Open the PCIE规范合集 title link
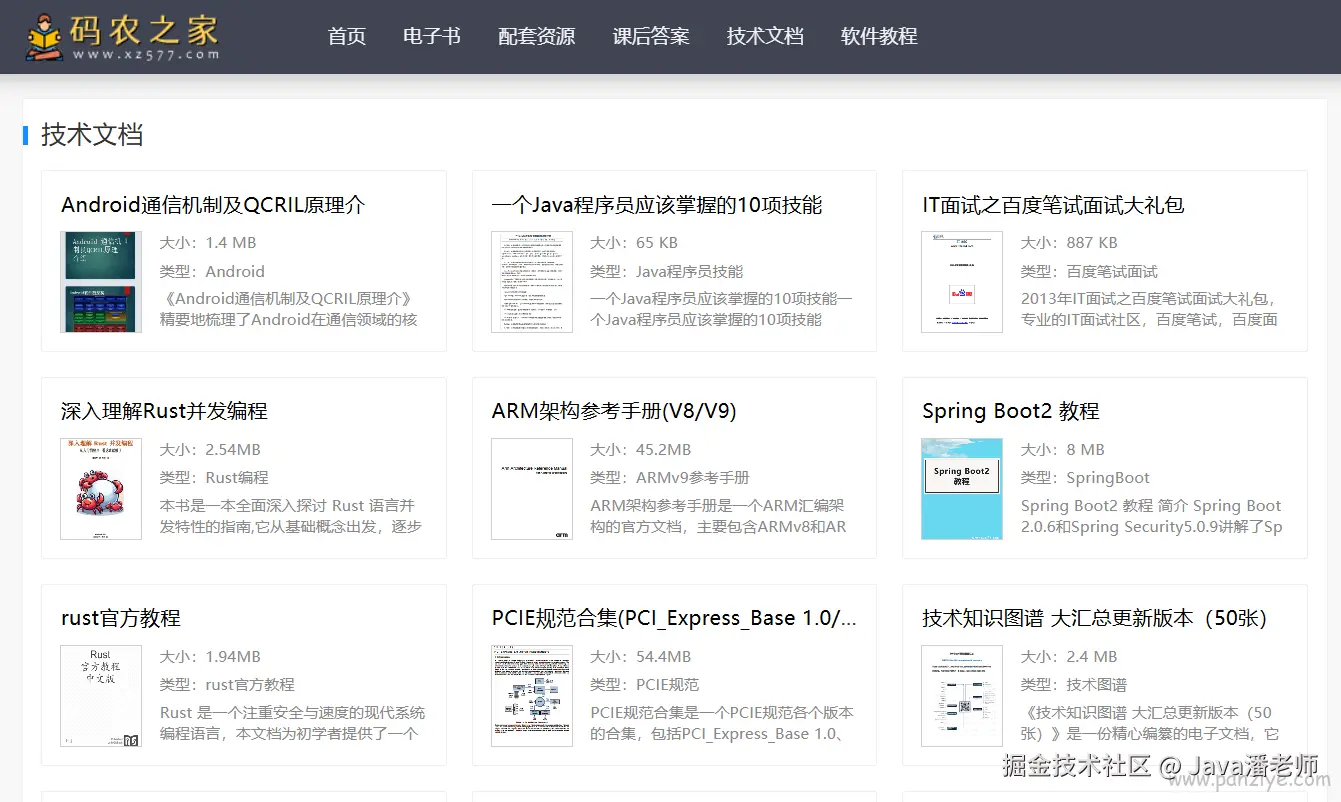The height and width of the screenshot is (802, 1341). click(674, 618)
